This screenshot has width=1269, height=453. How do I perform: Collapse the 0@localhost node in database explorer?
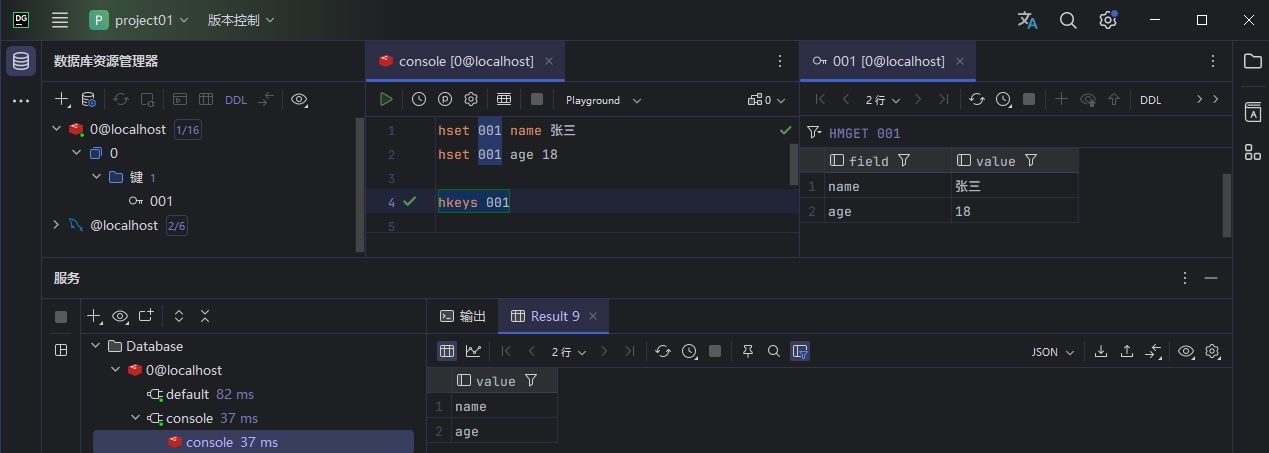tap(56, 129)
